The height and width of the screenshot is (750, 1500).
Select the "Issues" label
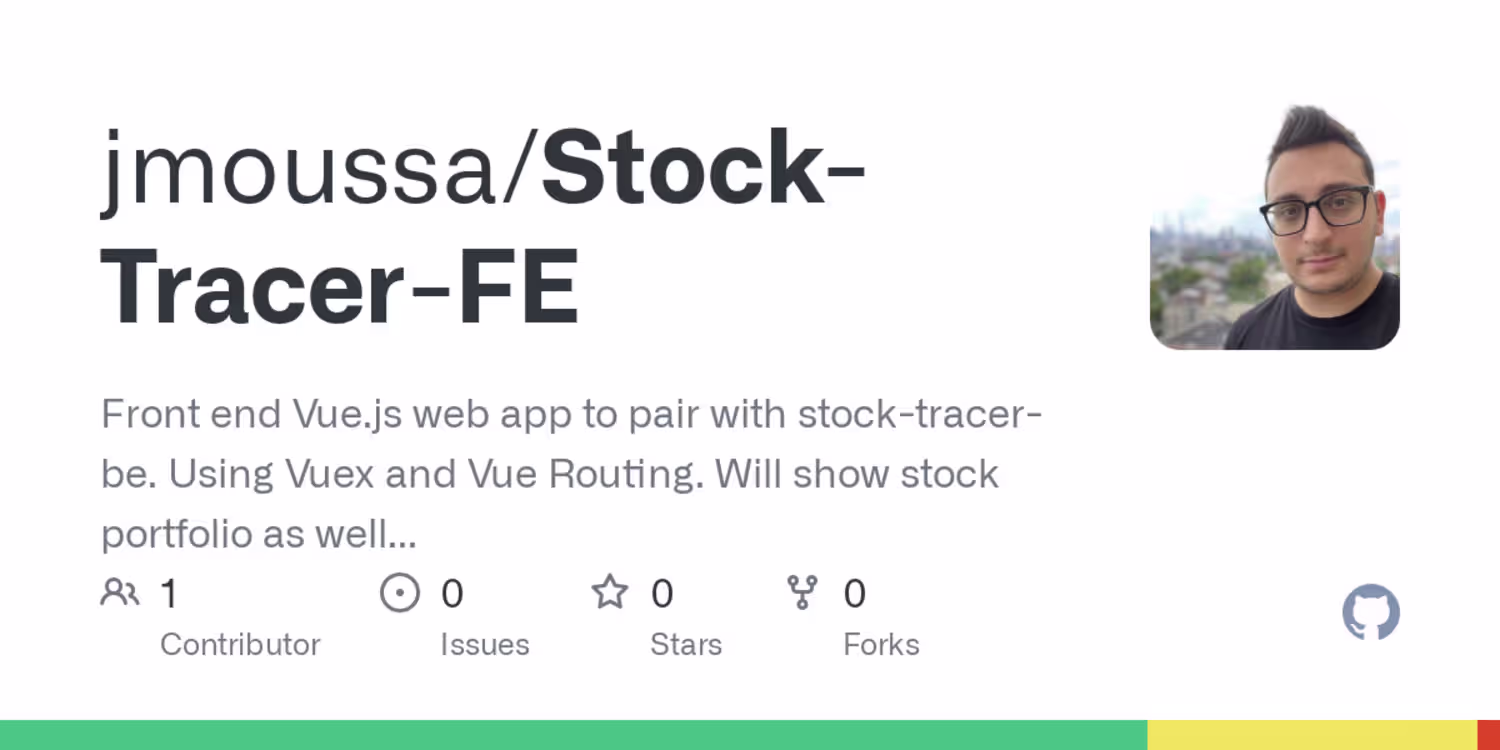[485, 645]
